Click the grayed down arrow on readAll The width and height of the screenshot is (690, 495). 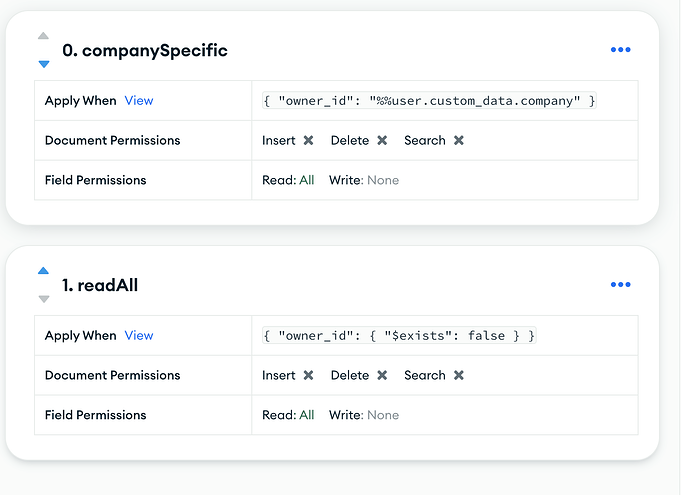[43, 298]
